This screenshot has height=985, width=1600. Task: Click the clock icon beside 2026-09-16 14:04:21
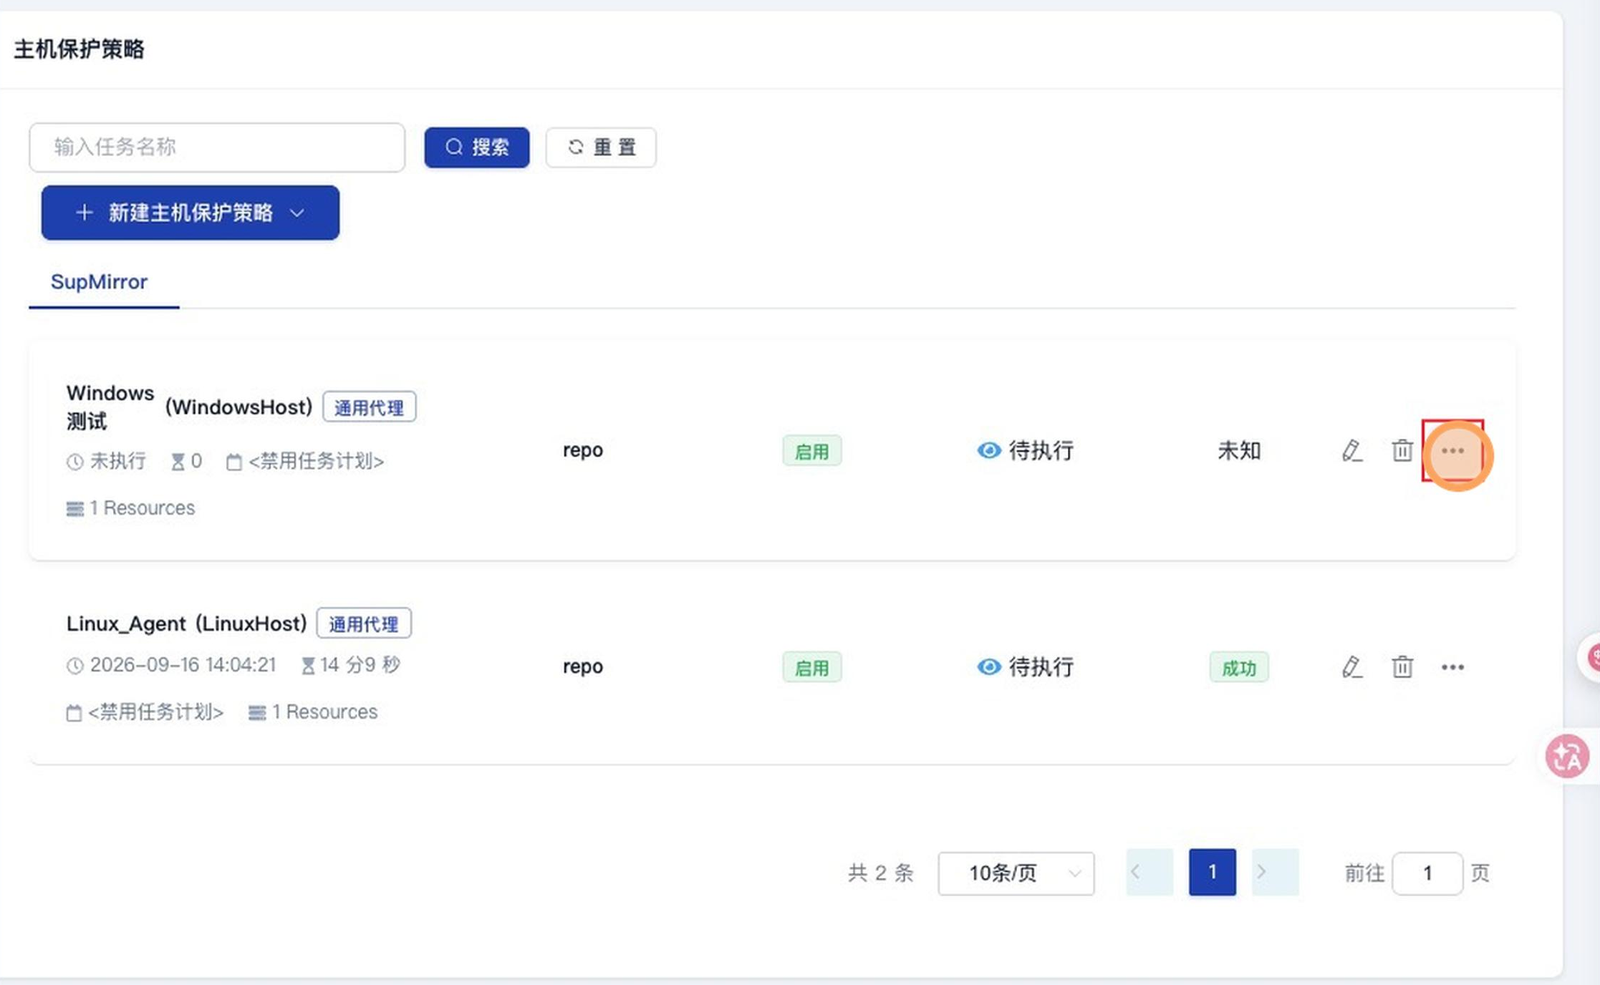coord(75,666)
